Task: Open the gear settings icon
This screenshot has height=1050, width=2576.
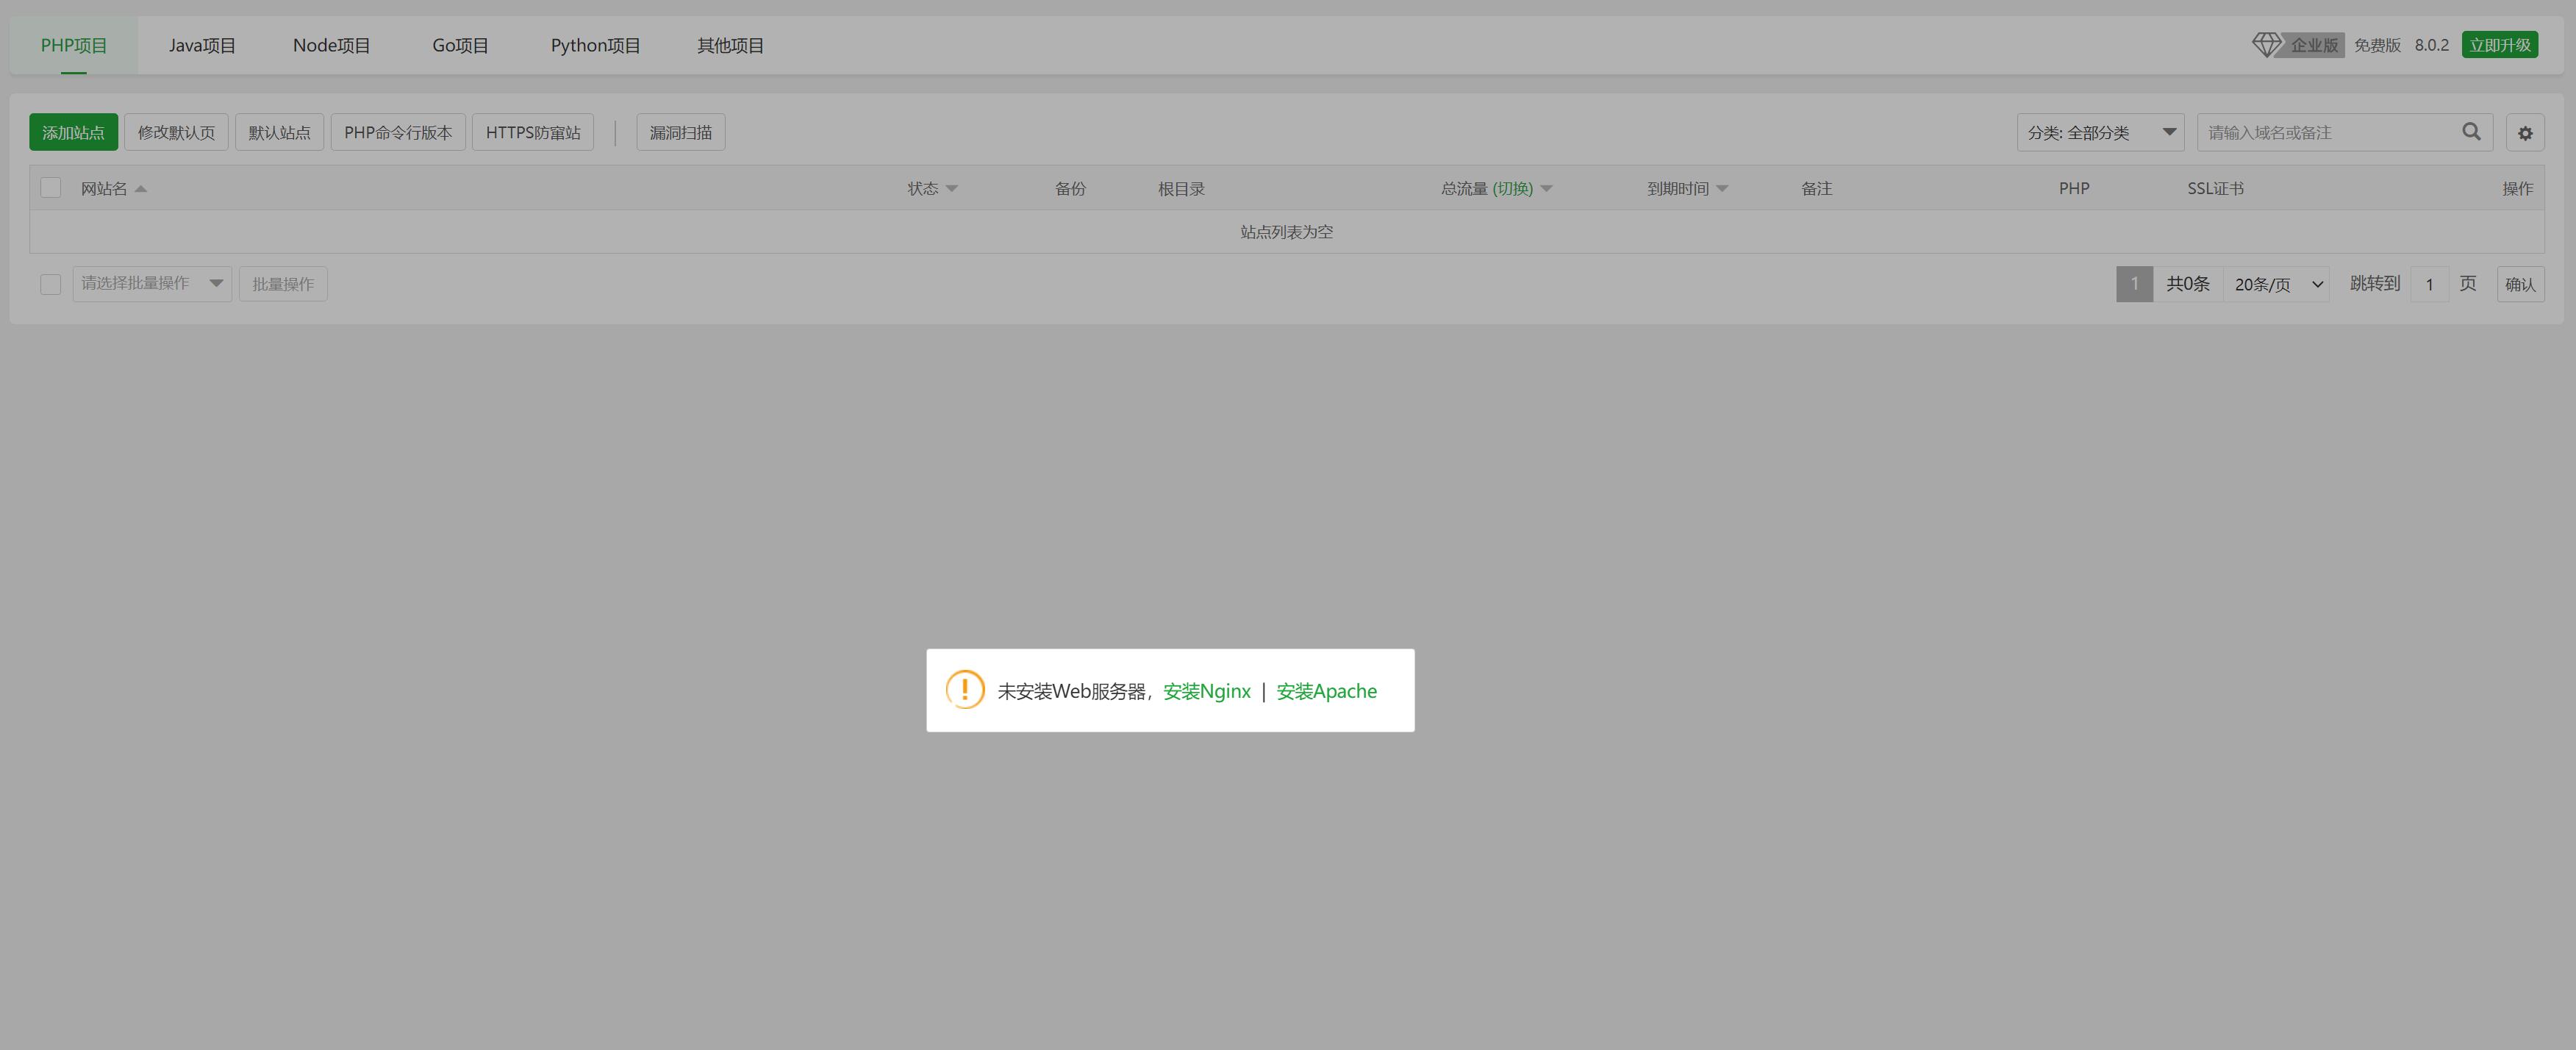Action: tap(2524, 133)
